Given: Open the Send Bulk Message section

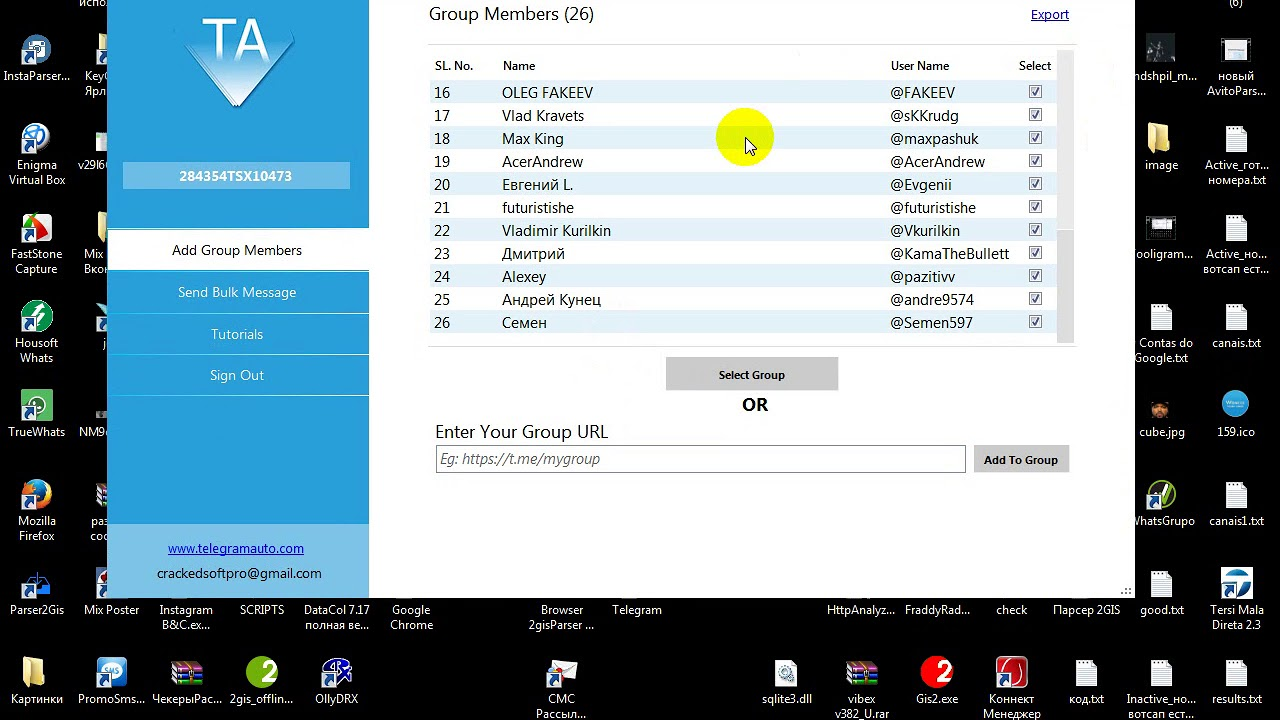Looking at the screenshot, I should click(237, 292).
